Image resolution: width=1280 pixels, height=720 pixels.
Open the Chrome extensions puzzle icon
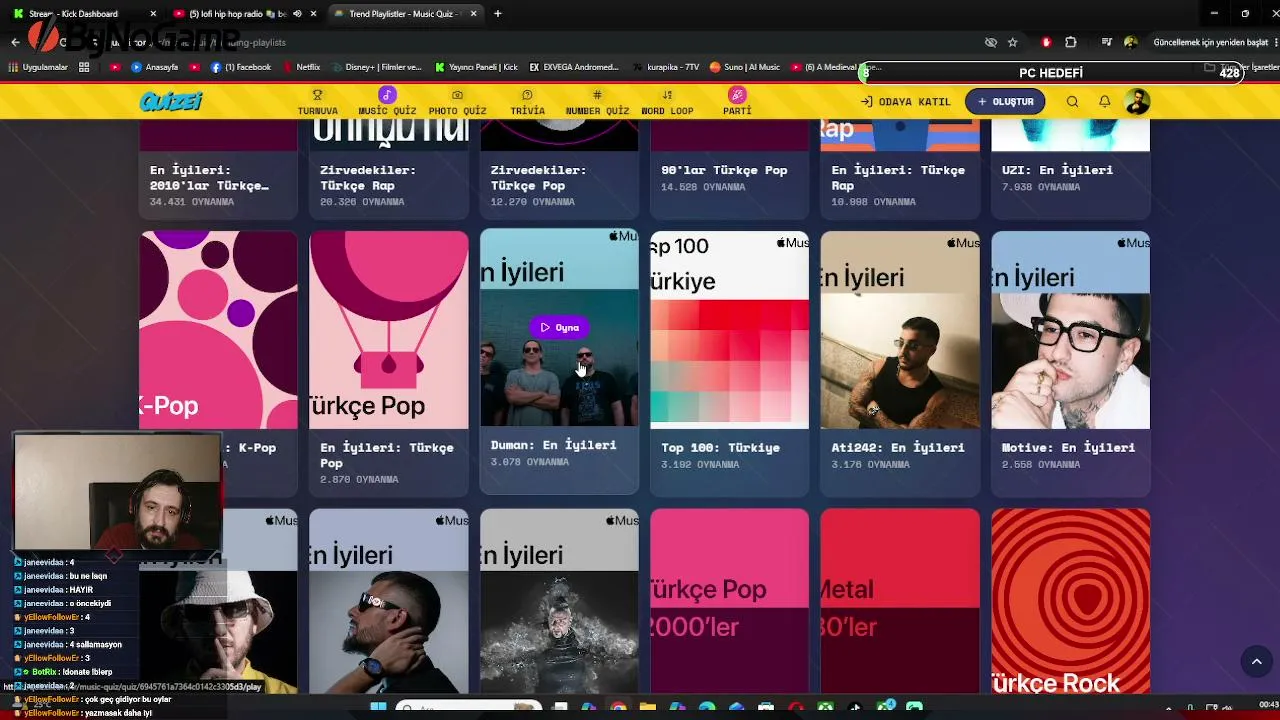[x=1071, y=42]
